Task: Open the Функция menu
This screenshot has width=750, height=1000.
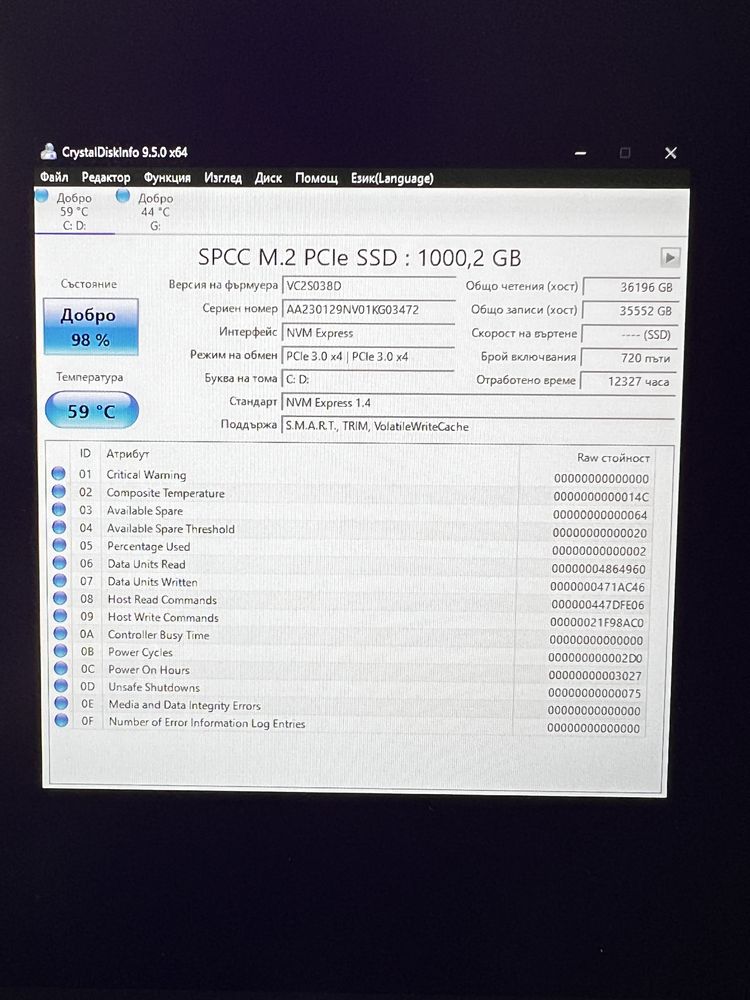Action: click(x=167, y=178)
